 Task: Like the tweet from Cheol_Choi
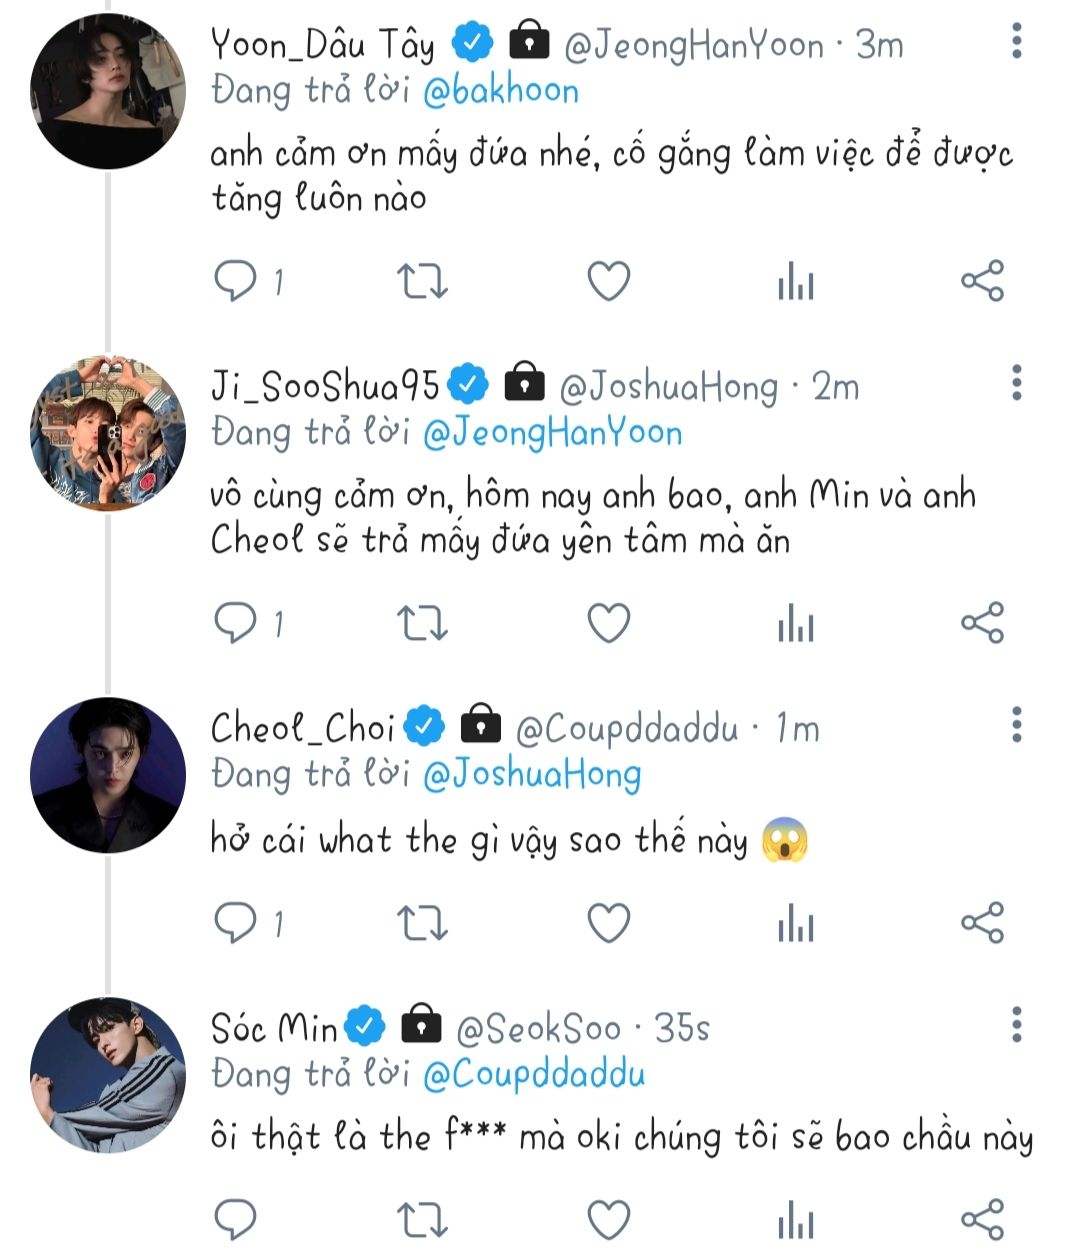[608, 923]
